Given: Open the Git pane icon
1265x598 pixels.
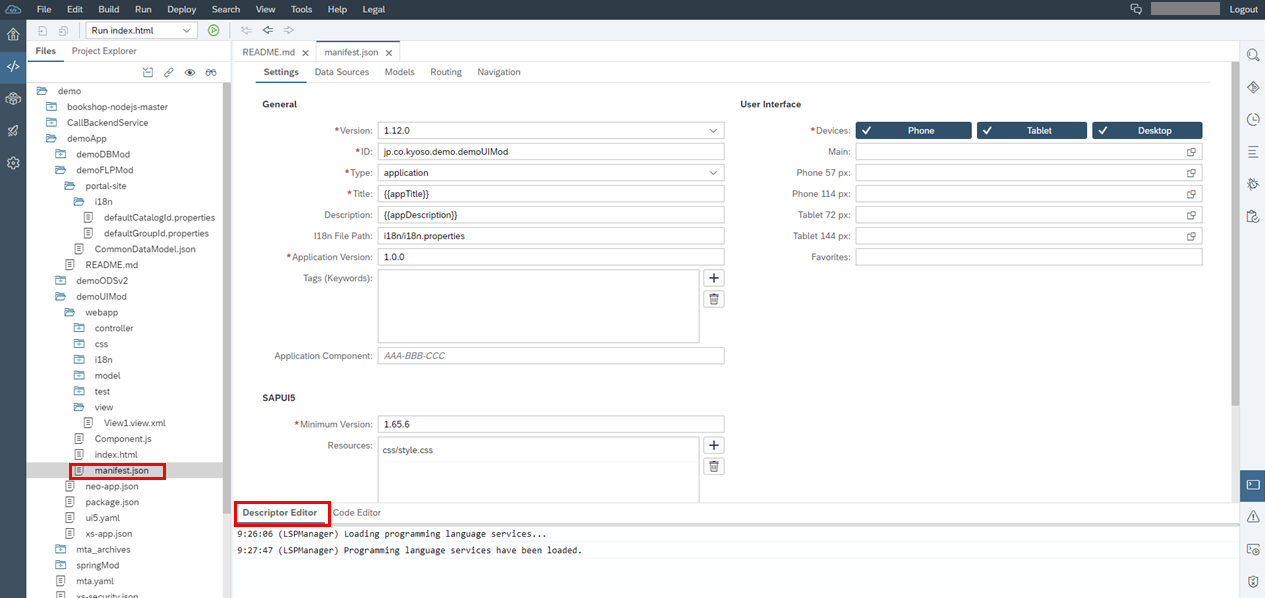Looking at the screenshot, I should (x=1252, y=87).
